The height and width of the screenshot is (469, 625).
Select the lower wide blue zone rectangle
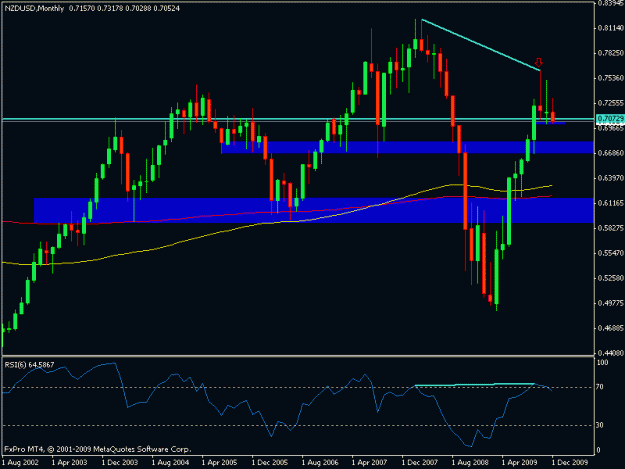314,210
